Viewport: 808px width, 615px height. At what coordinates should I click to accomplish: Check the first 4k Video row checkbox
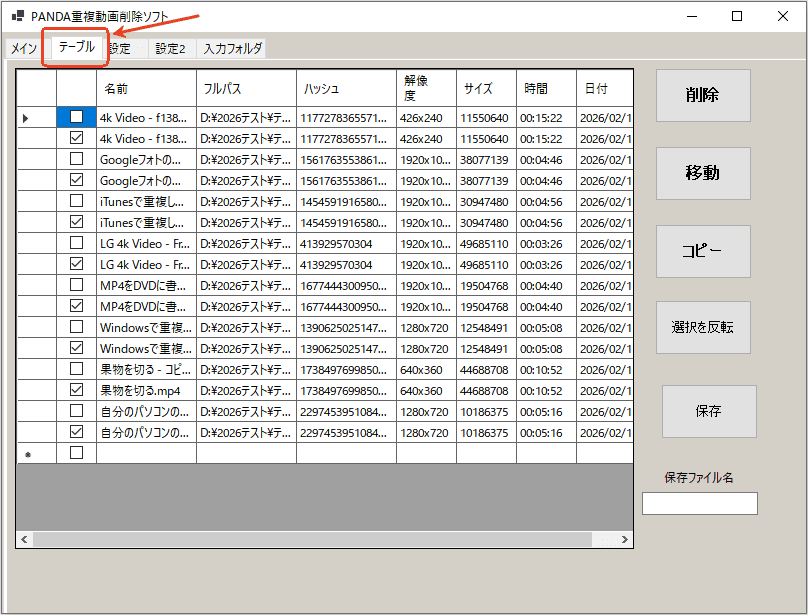(76, 117)
